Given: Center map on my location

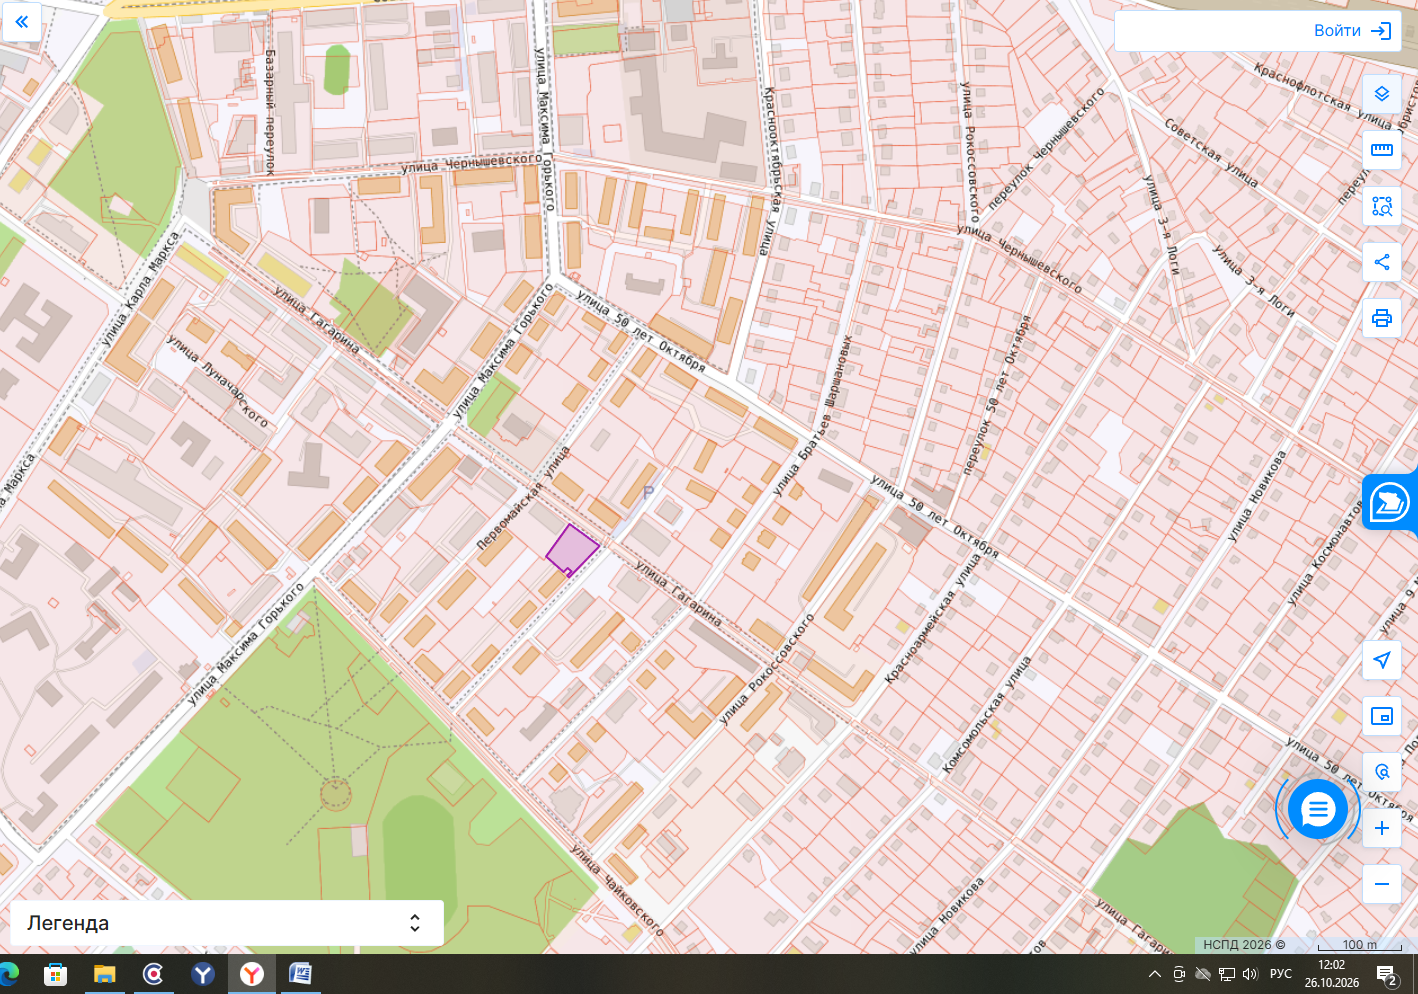Looking at the screenshot, I should coord(1382,660).
